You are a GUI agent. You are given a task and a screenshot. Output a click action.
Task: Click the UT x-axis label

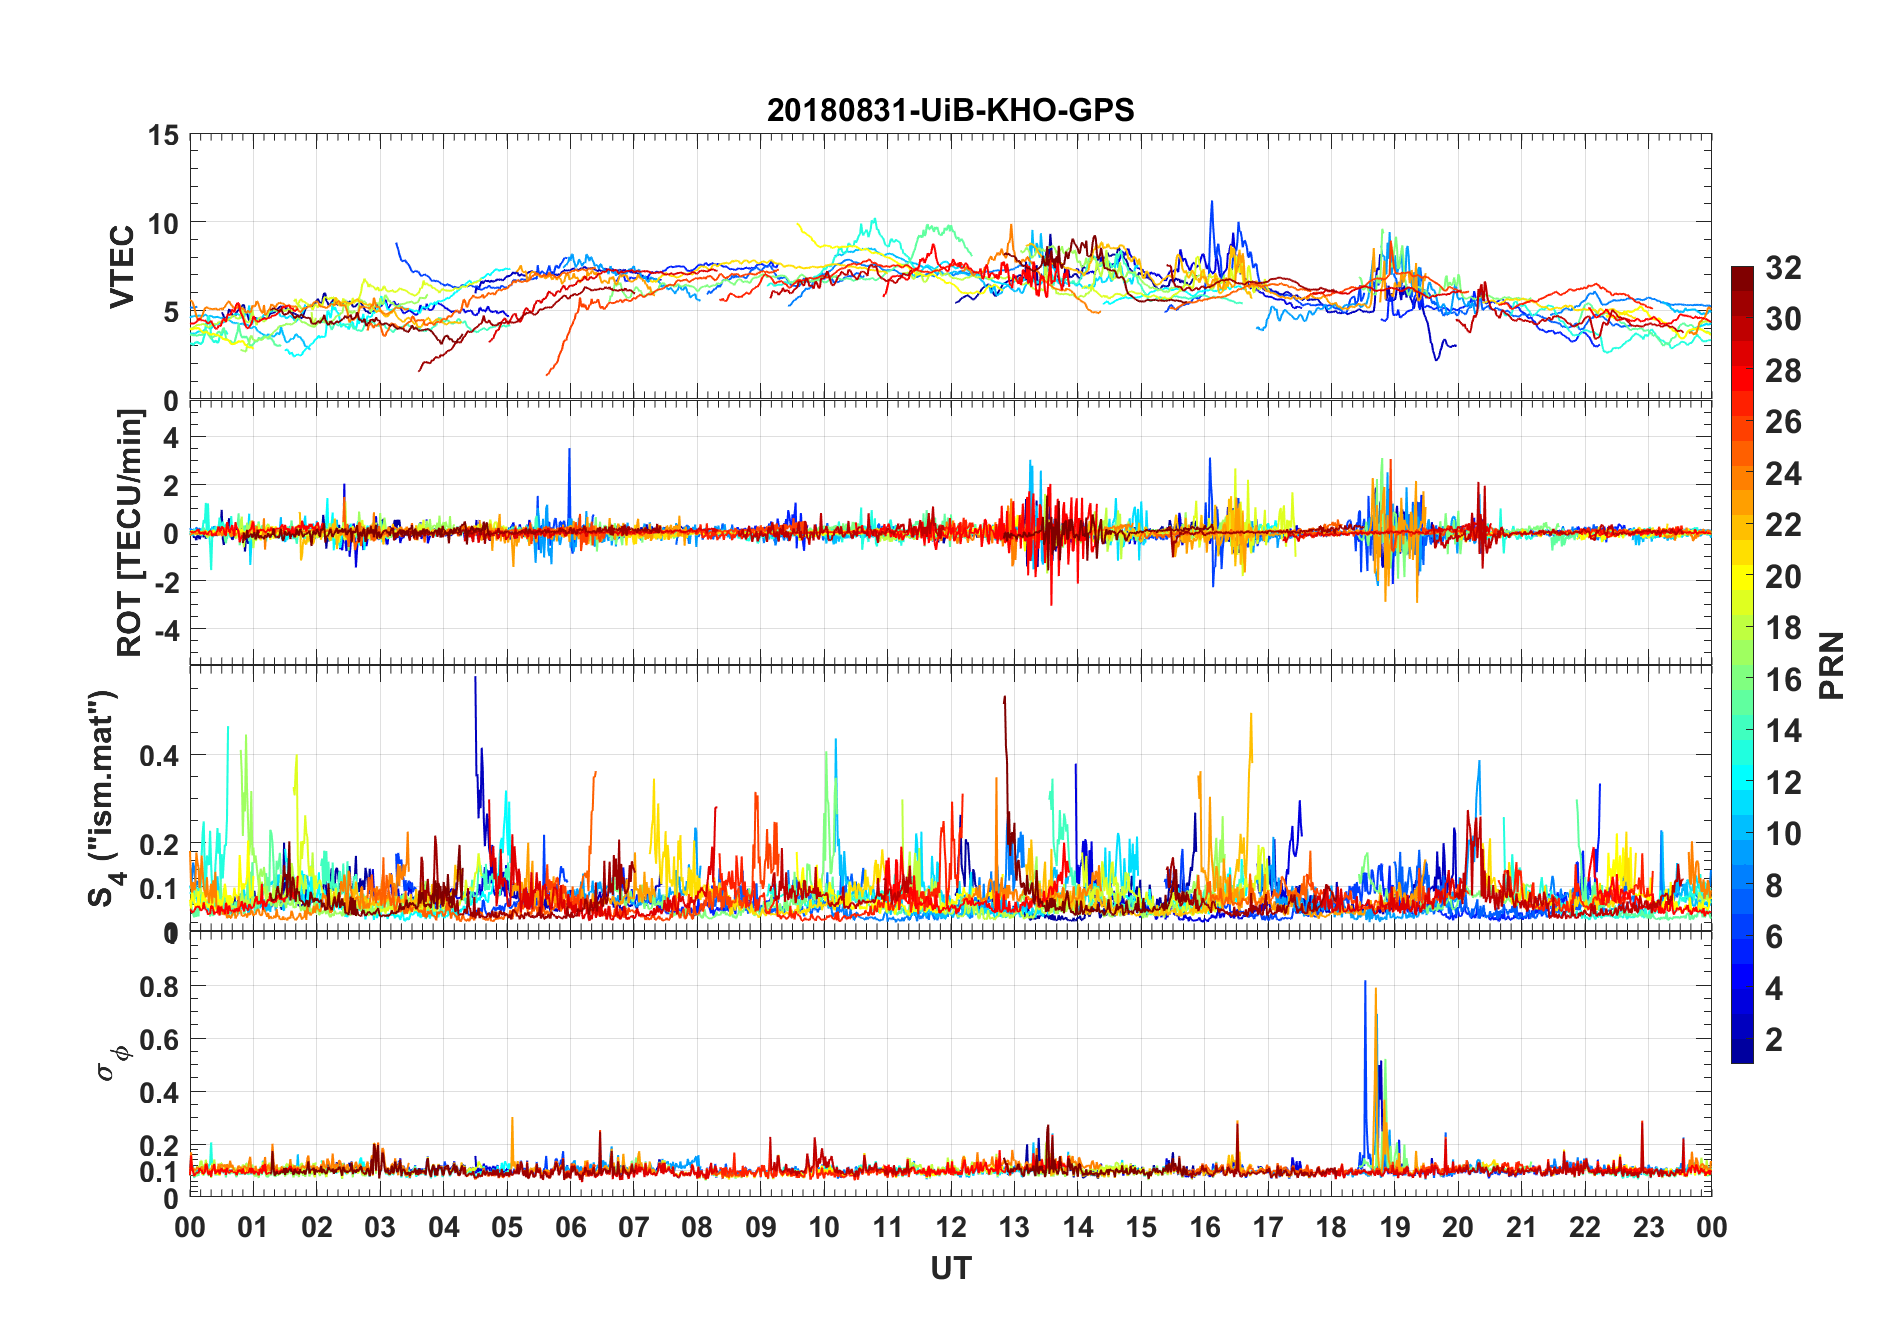[951, 1268]
